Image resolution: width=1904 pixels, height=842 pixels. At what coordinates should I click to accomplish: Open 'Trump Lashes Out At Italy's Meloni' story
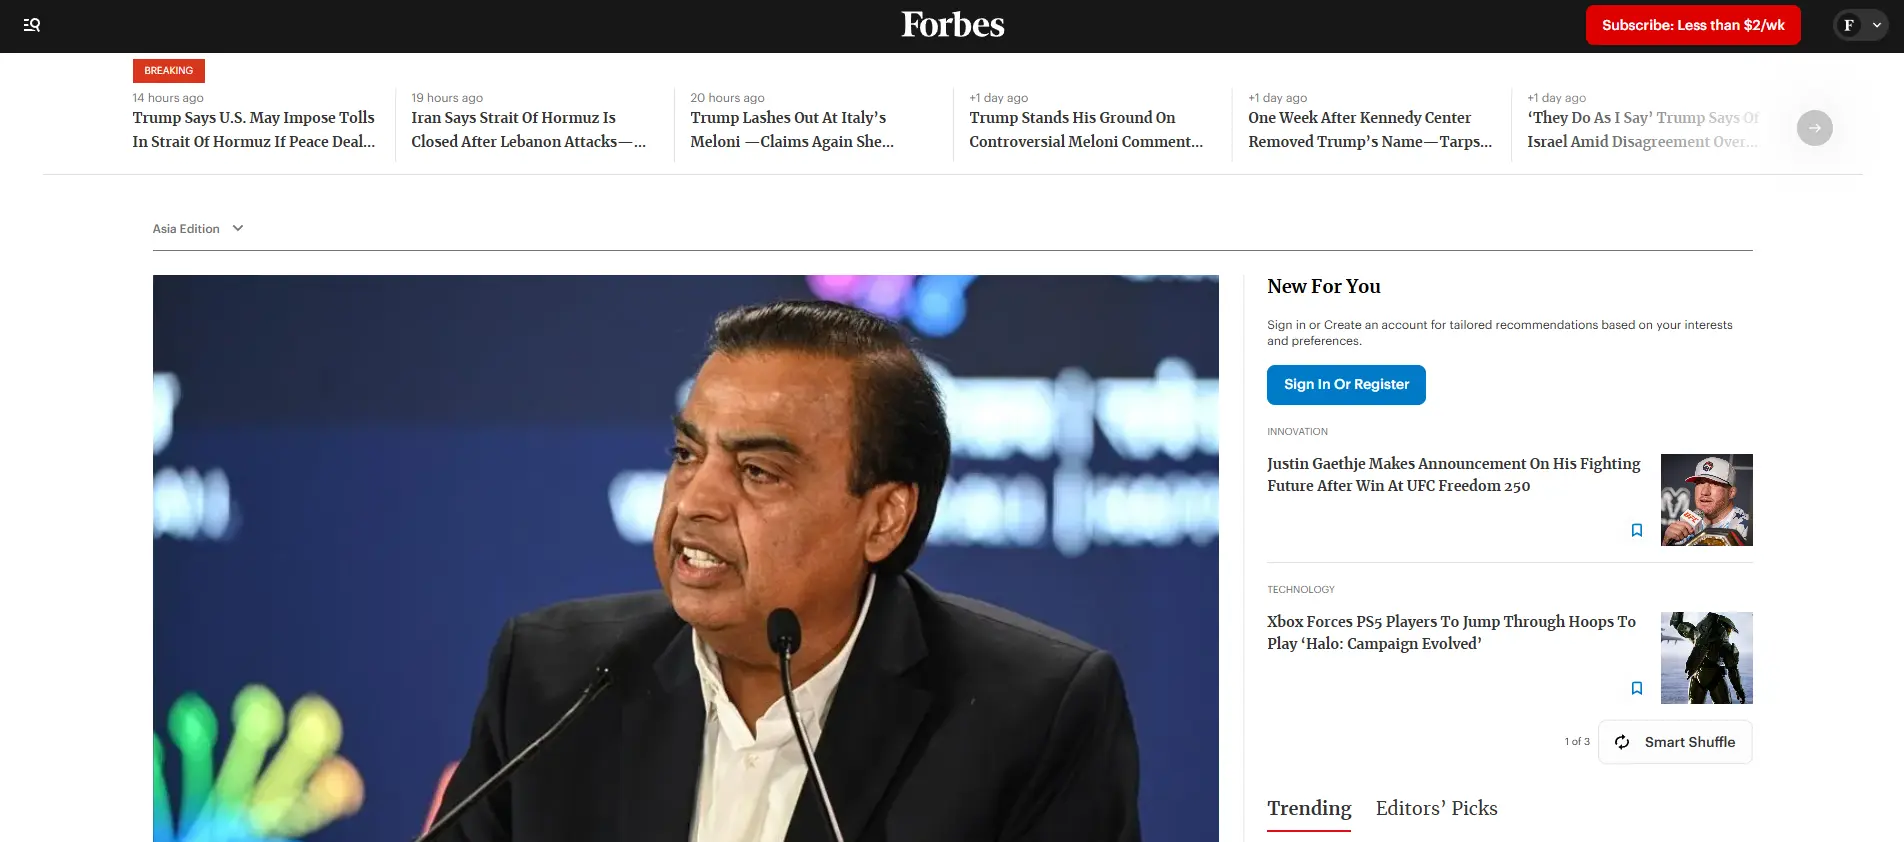point(792,130)
